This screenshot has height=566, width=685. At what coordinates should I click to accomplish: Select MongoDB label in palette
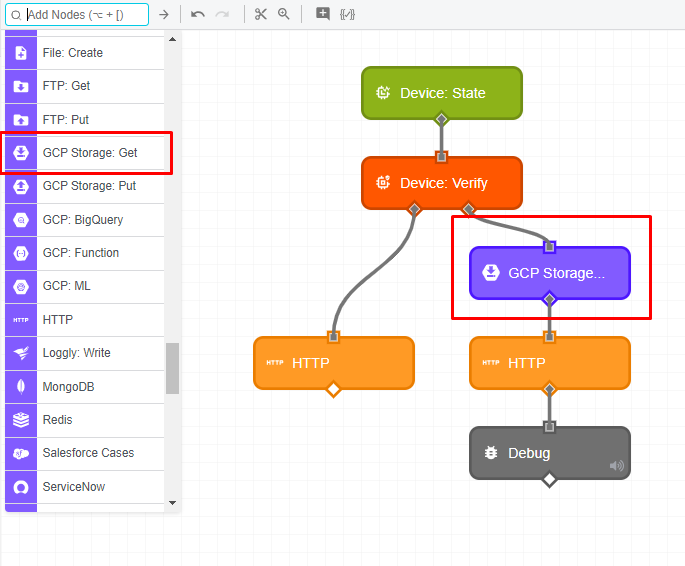(x=69, y=387)
